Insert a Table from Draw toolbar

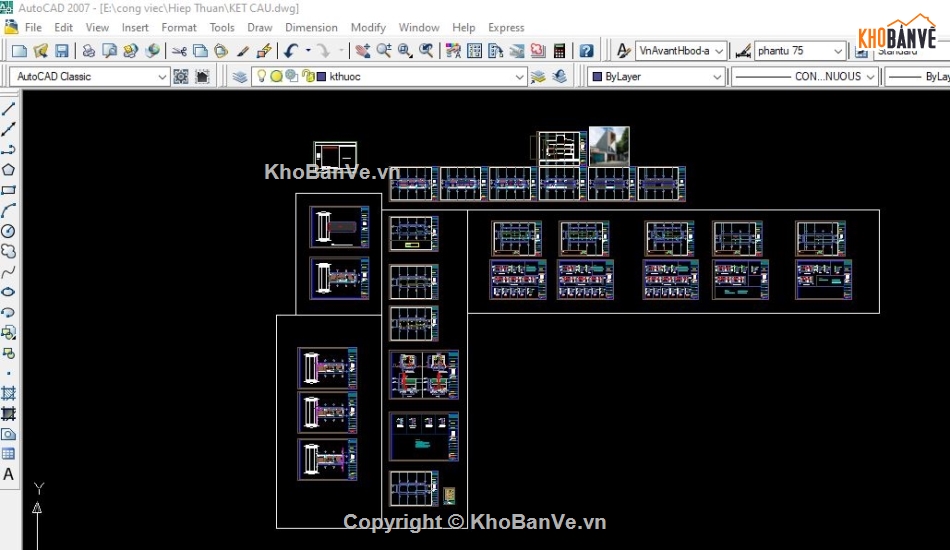pos(8,454)
